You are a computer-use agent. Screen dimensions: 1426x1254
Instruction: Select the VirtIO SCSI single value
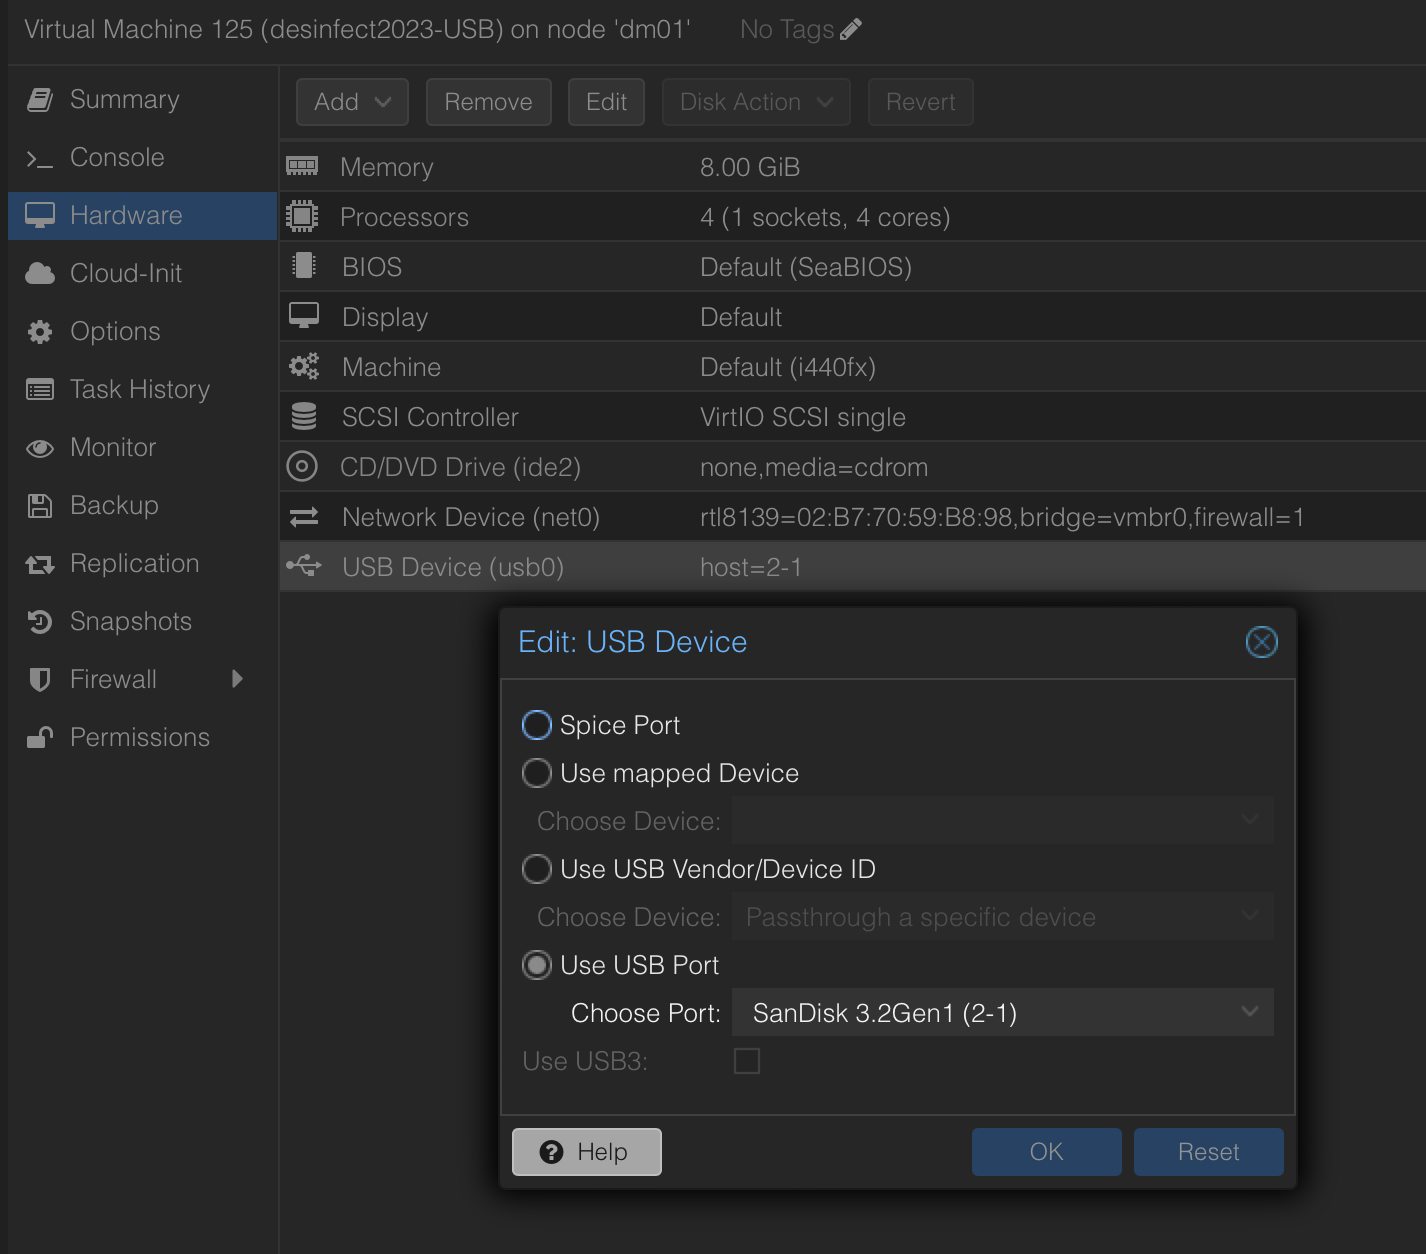[x=803, y=417]
